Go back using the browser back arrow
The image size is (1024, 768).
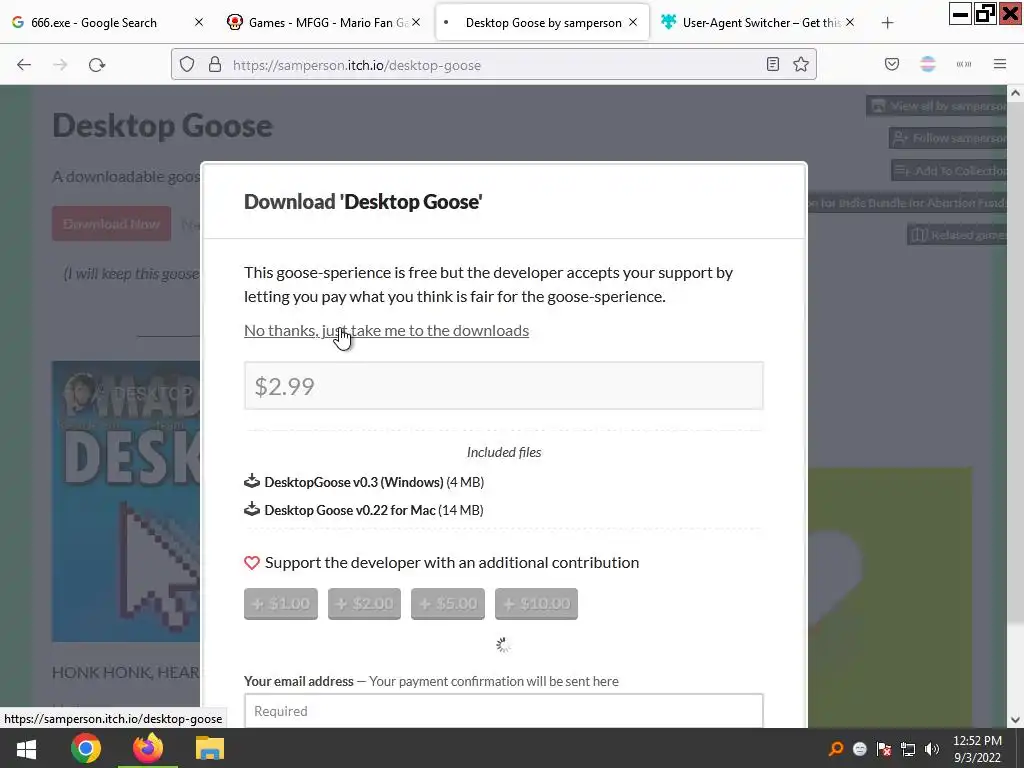24,65
